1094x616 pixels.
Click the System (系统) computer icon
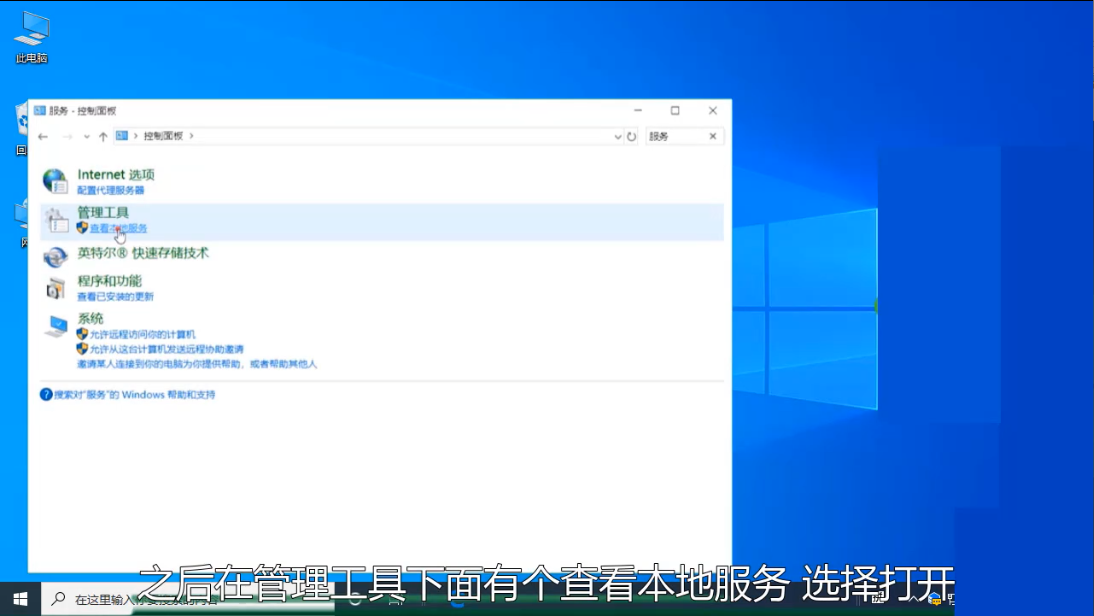click(55, 326)
